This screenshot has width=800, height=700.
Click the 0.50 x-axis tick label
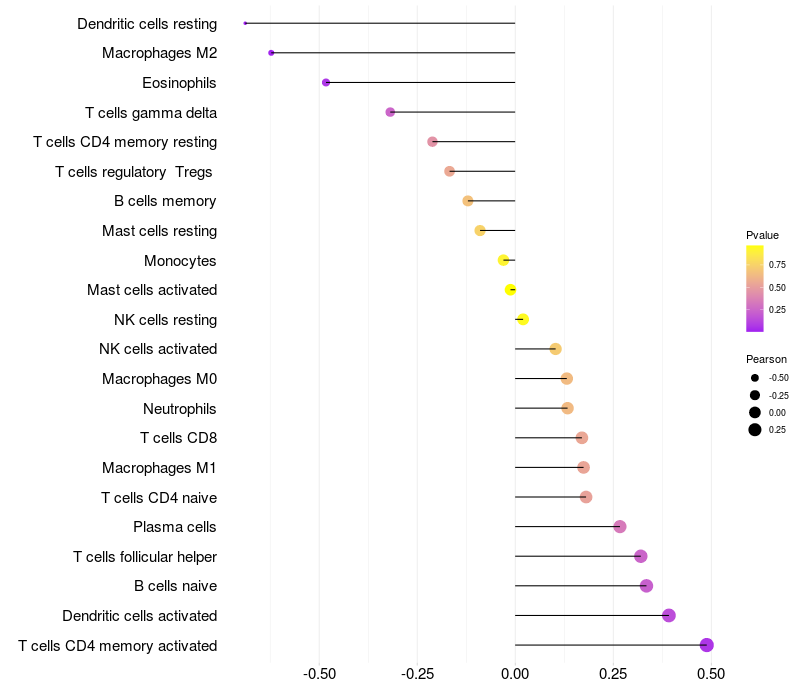click(x=711, y=675)
